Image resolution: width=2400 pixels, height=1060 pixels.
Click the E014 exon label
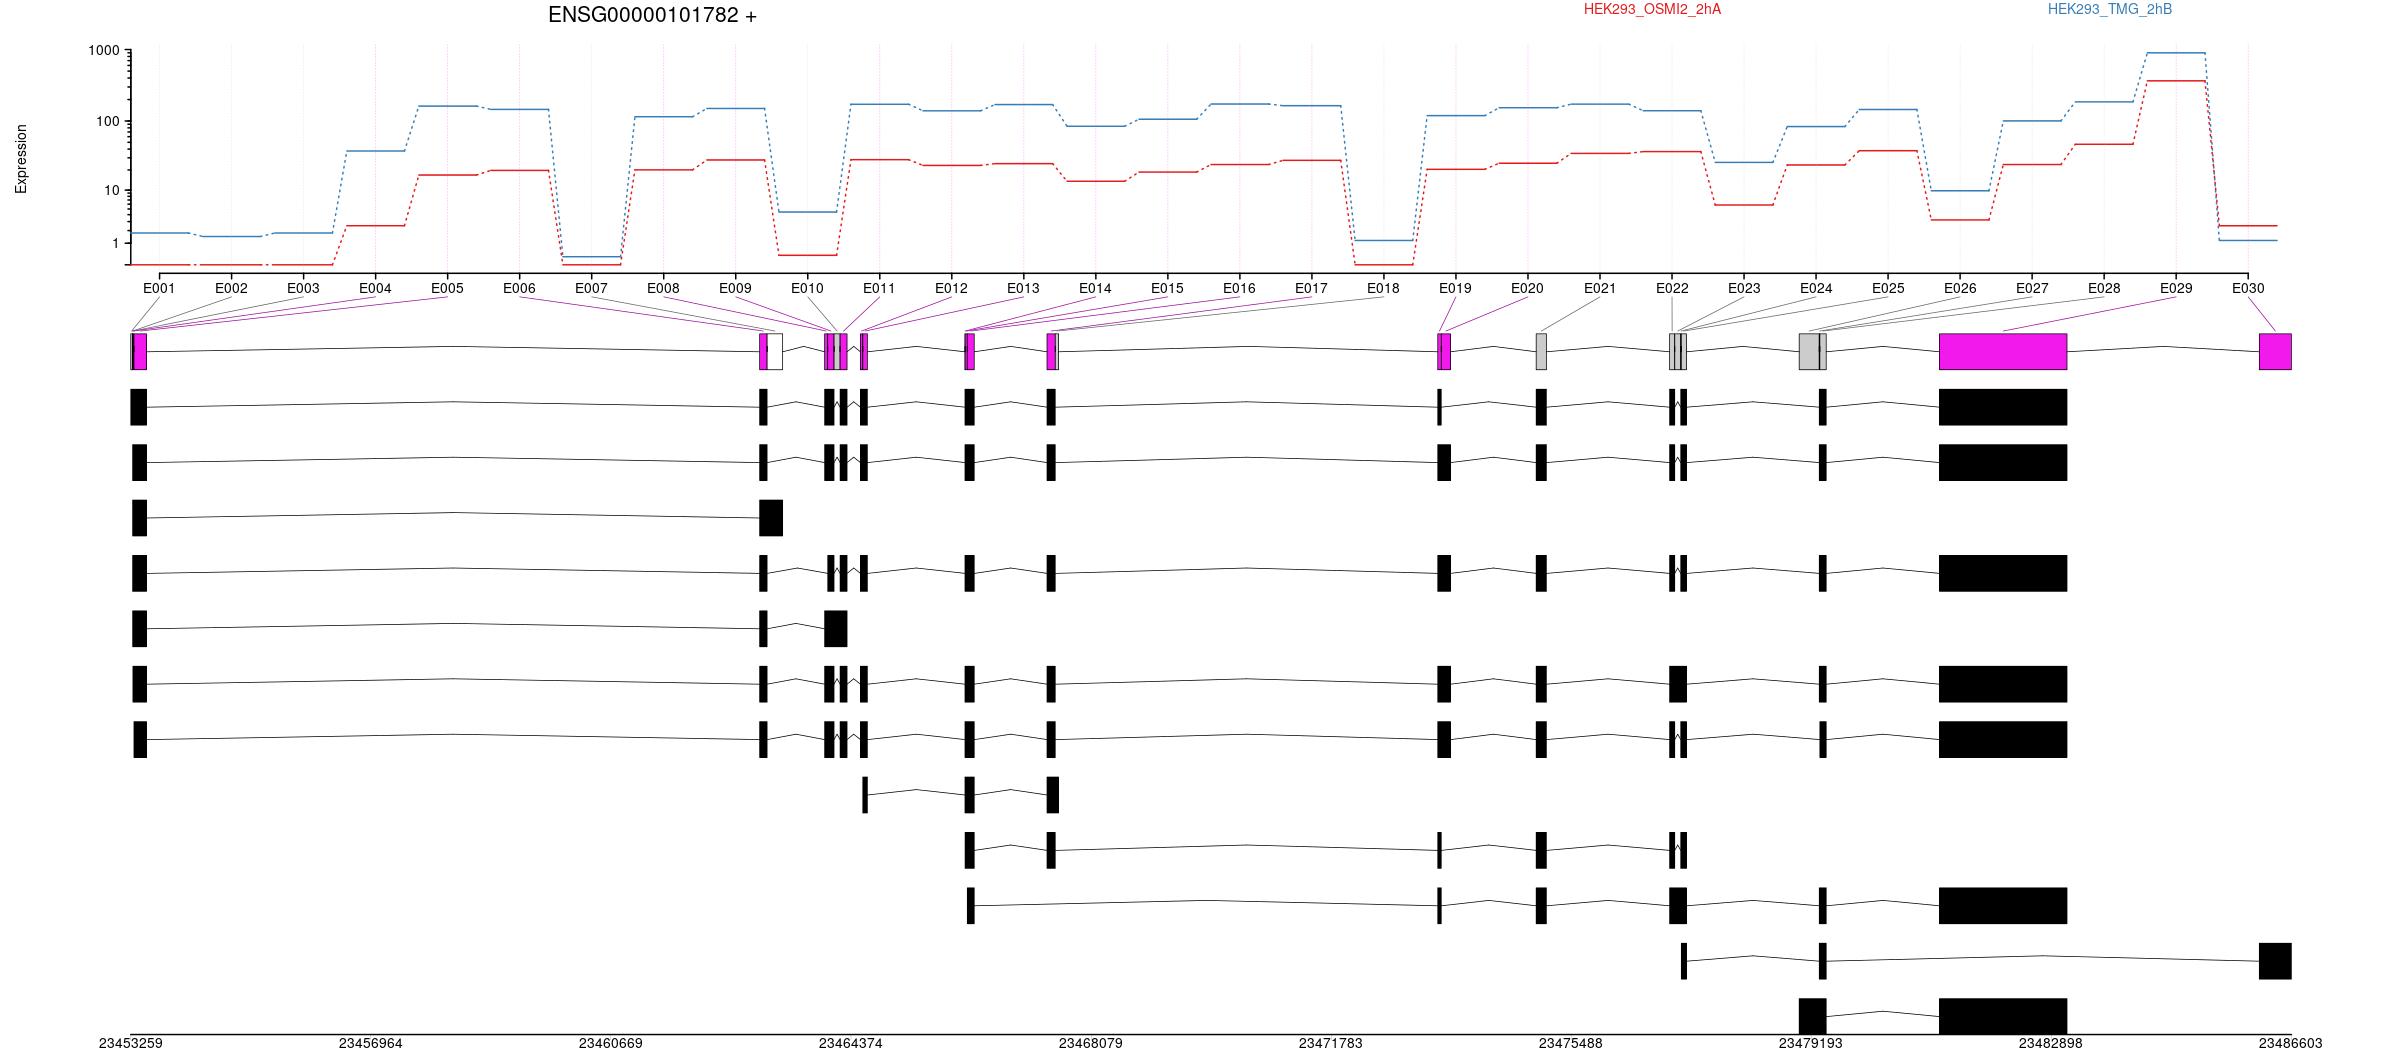pyautogui.click(x=1095, y=288)
